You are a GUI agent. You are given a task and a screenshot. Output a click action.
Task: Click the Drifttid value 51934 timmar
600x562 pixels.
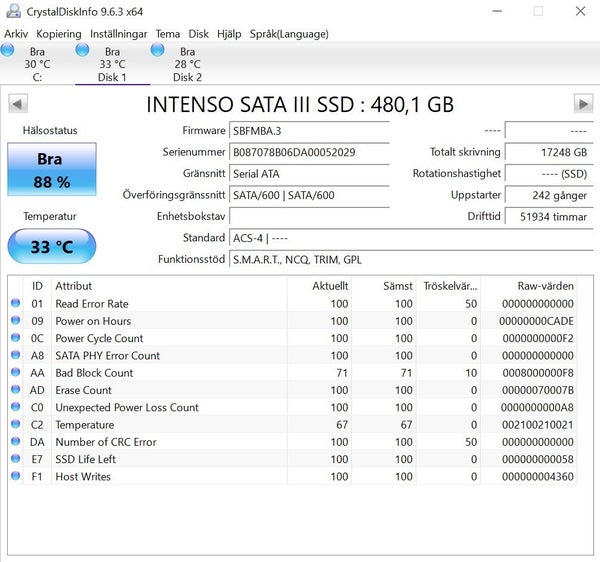[x=549, y=217]
